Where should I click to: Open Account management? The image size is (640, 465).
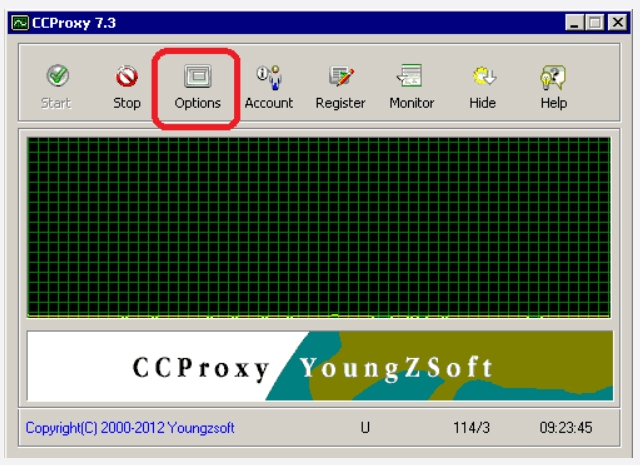pos(269,87)
